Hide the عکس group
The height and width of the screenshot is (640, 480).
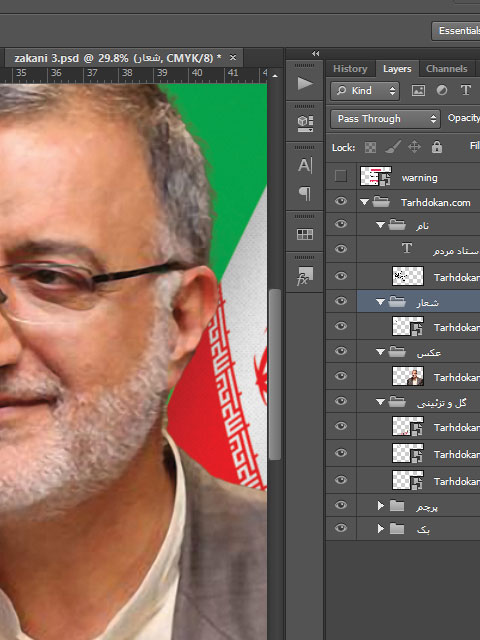pos(341,351)
